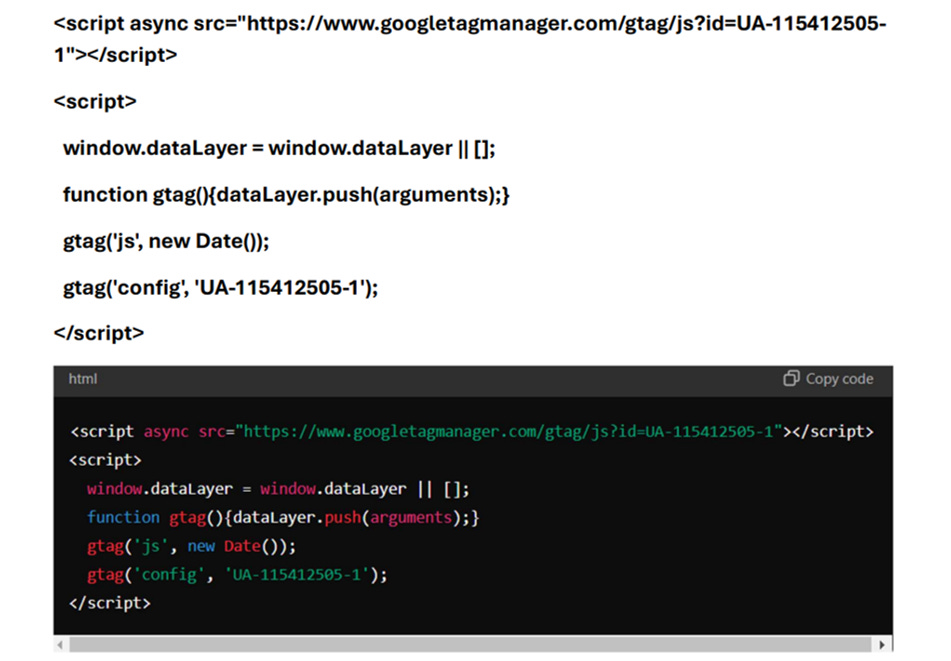Click the standalone <script> tag in code block
This screenshot has width=951, height=661.
point(106,460)
